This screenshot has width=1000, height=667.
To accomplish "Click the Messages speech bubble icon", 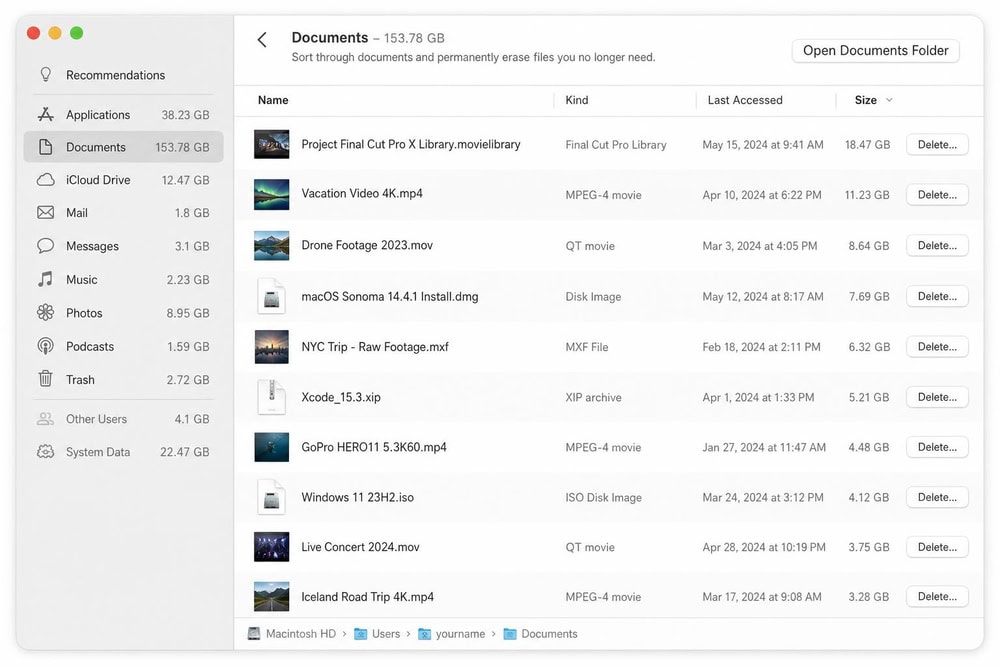I will point(45,246).
